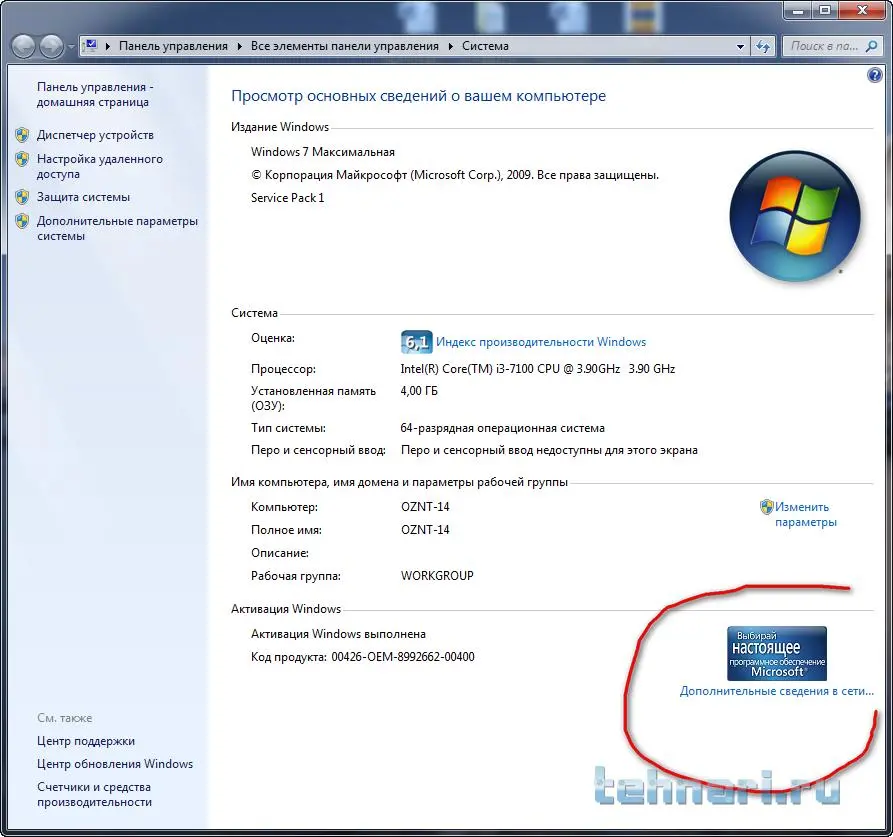Open Дополнительные параметры системы link
This screenshot has width=893, height=837.
[x=117, y=228]
